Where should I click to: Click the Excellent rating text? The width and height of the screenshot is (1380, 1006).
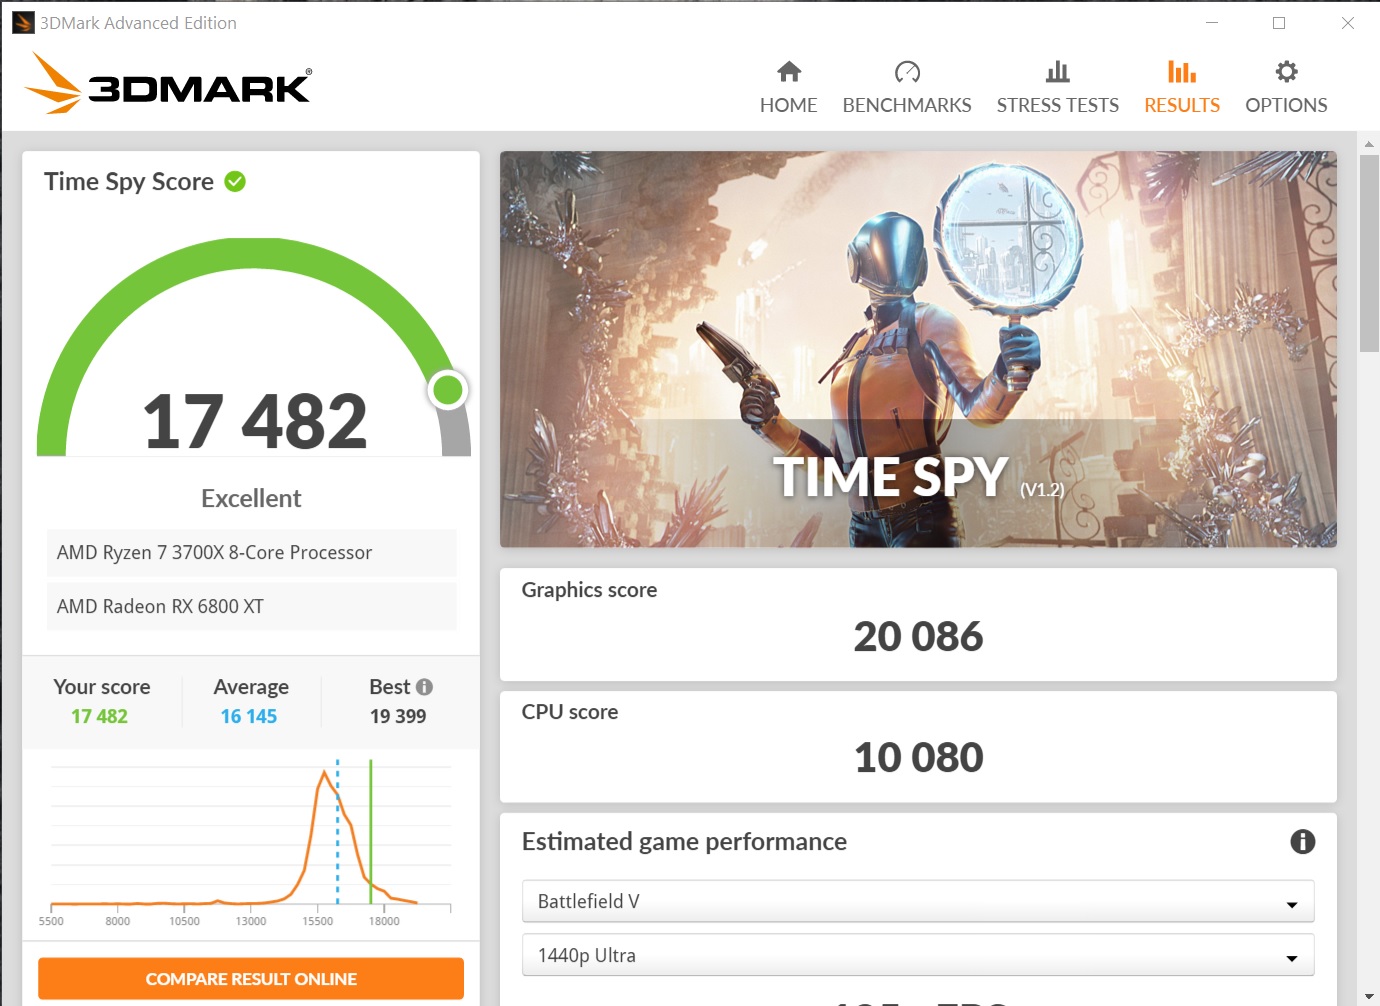251,498
